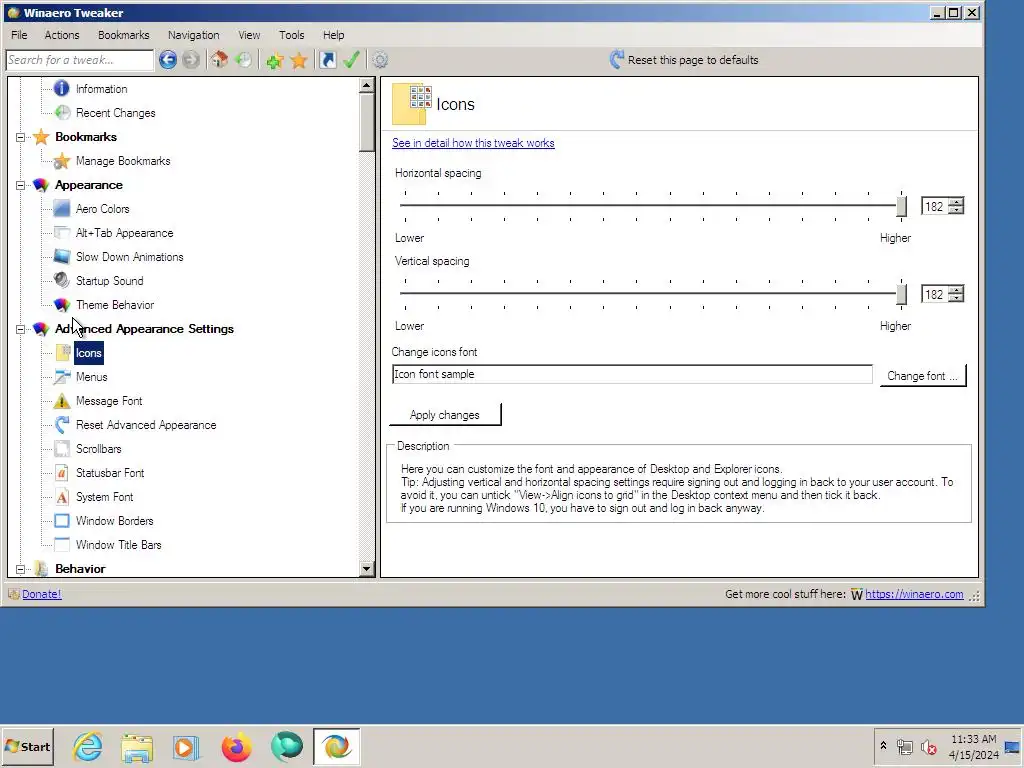Add bookmark using green plus star icon
The height and width of the screenshot is (768, 1024).
pos(274,60)
